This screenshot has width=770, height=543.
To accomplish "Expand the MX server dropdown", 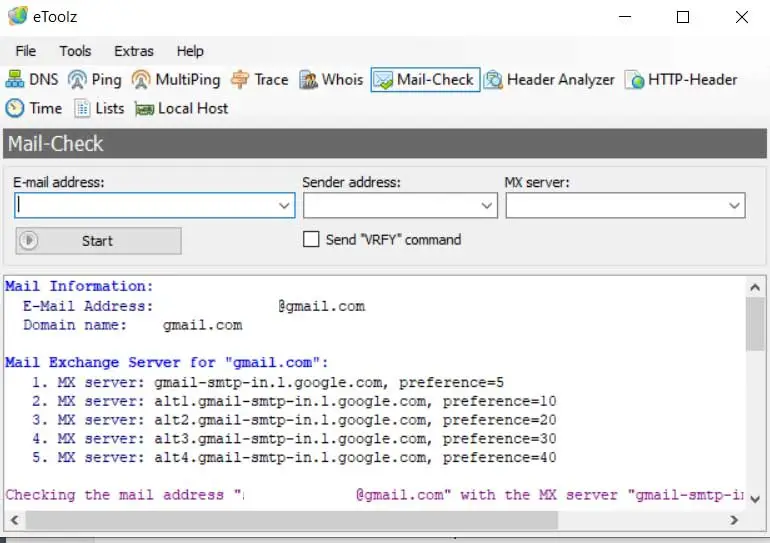I will [734, 206].
